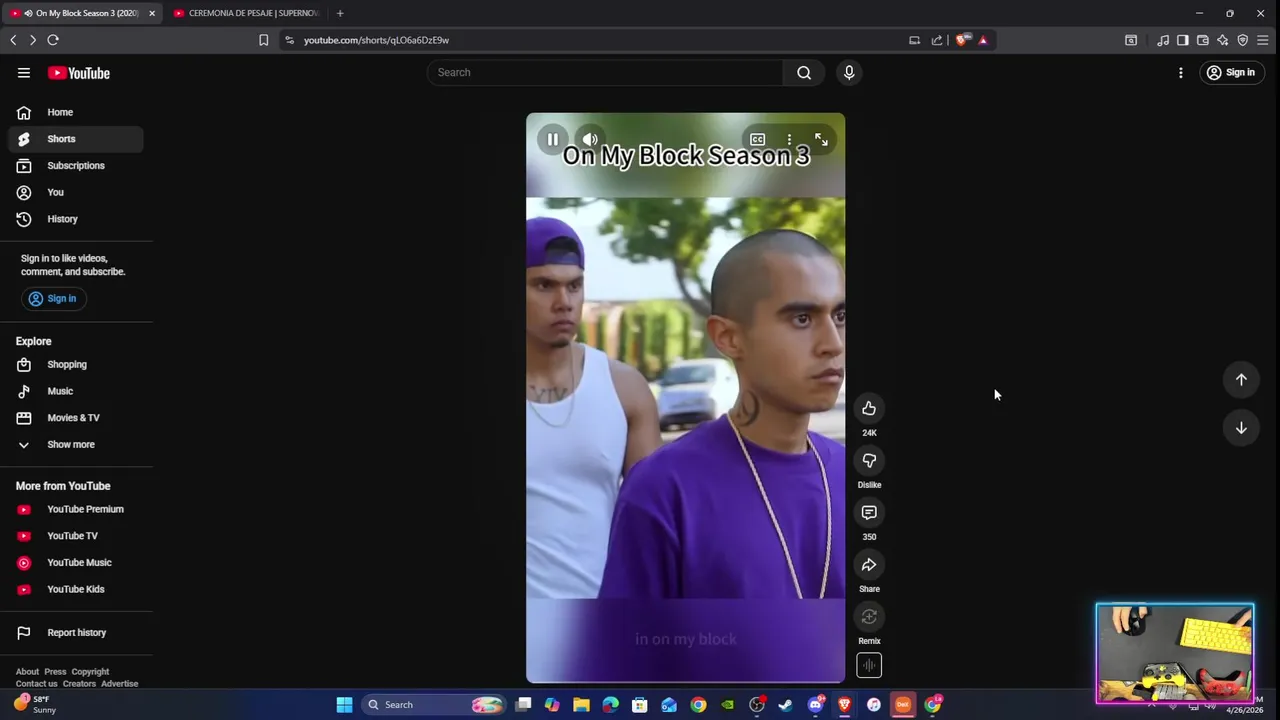
Task: Open the YouTube hamburger guide menu
Action: [24, 73]
